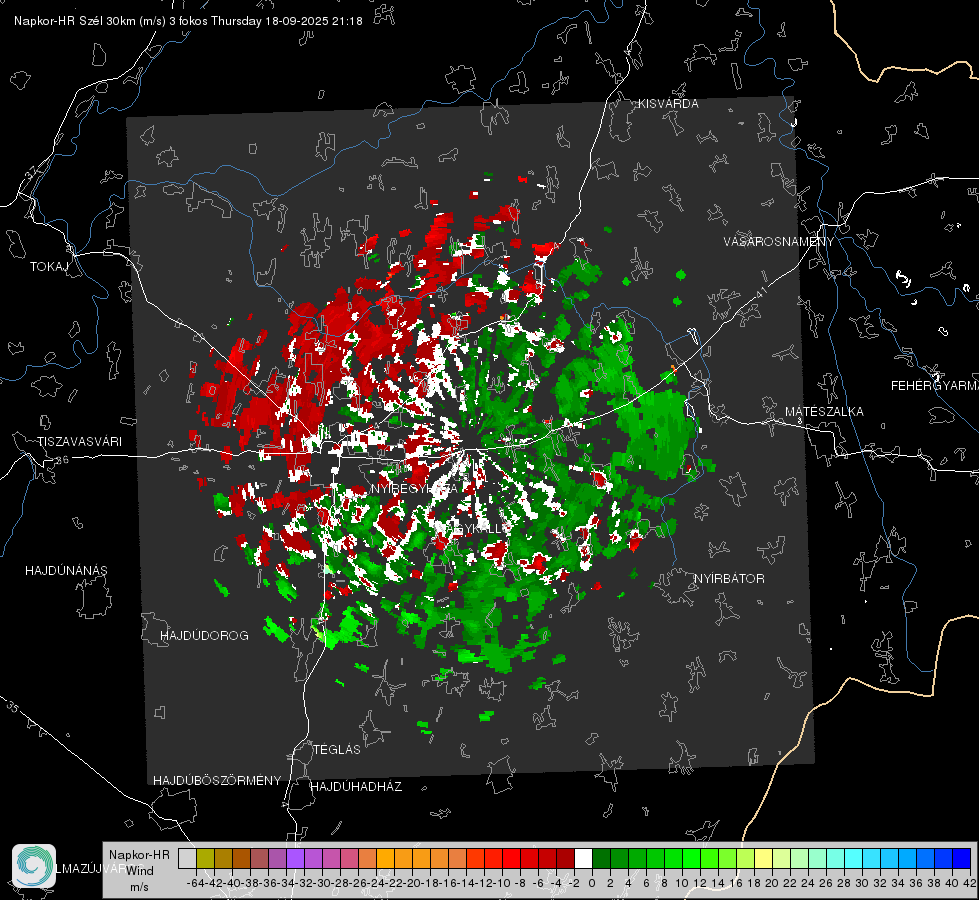Pick the dark blue rightmost legend swatch

pos(962,858)
